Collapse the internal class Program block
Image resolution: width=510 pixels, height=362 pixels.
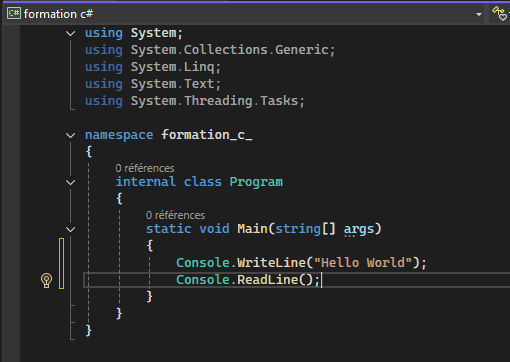pyautogui.click(x=70, y=182)
